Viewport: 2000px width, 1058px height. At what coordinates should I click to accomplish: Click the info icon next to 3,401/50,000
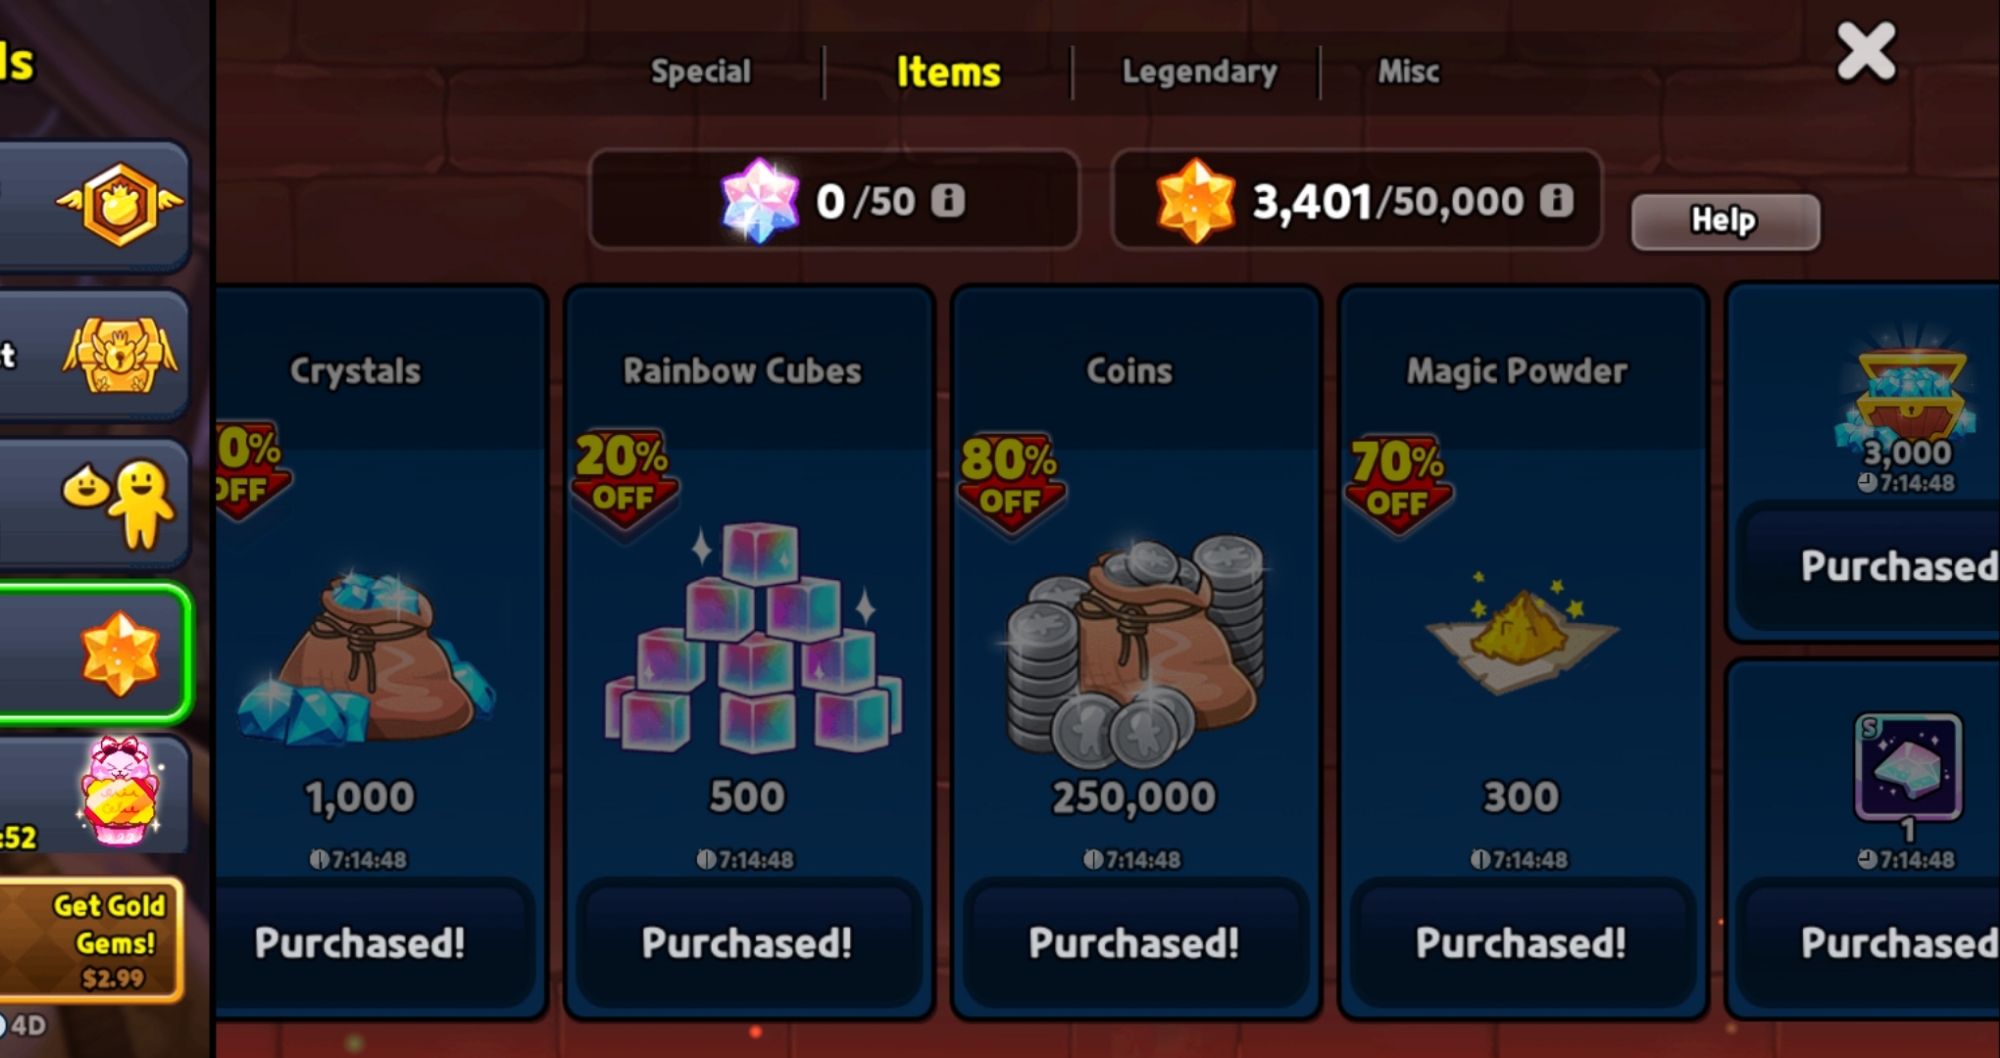click(1555, 201)
